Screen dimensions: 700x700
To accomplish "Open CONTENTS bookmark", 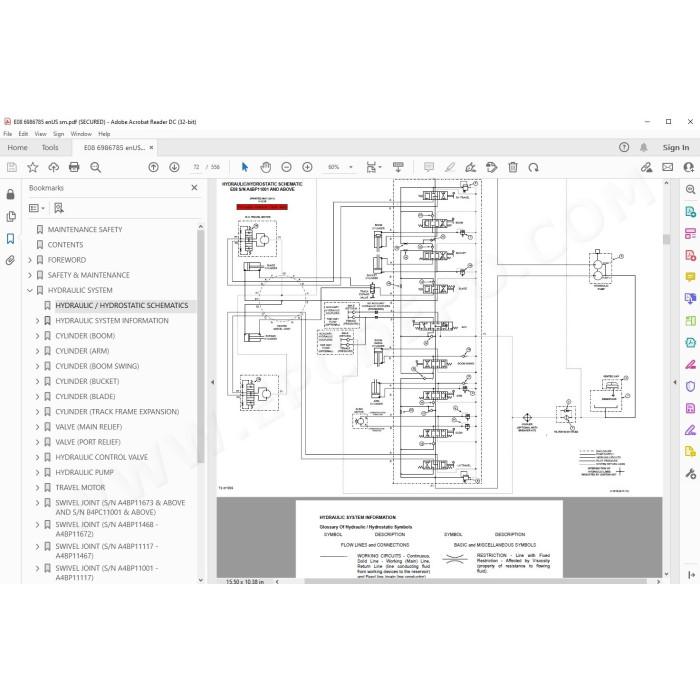I will tap(65, 245).
